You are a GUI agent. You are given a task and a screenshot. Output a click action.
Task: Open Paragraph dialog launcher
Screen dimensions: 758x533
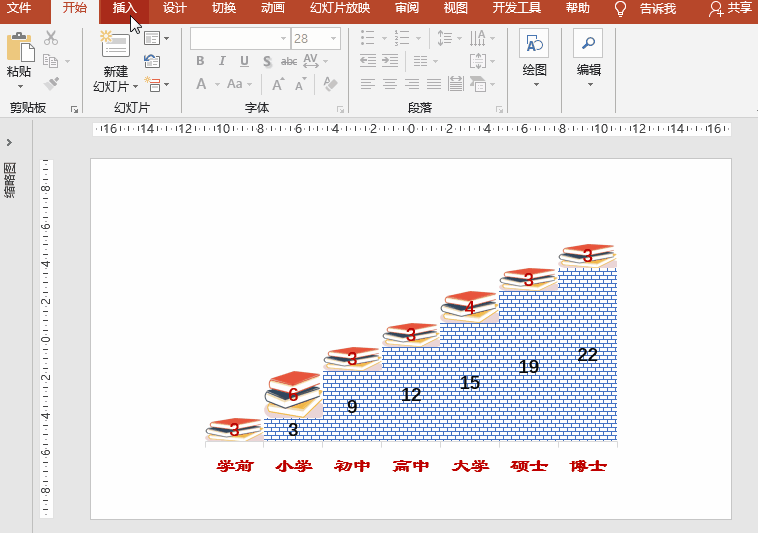[499, 109]
